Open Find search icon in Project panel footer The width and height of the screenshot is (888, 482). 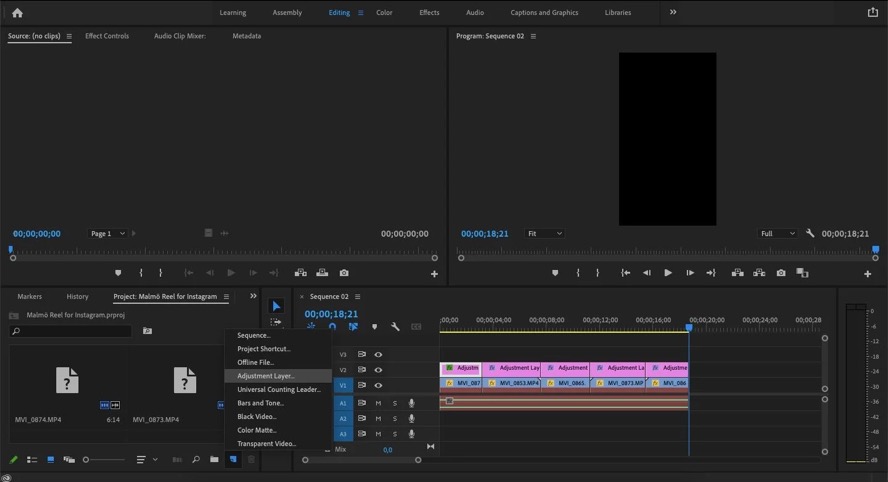tap(196, 459)
